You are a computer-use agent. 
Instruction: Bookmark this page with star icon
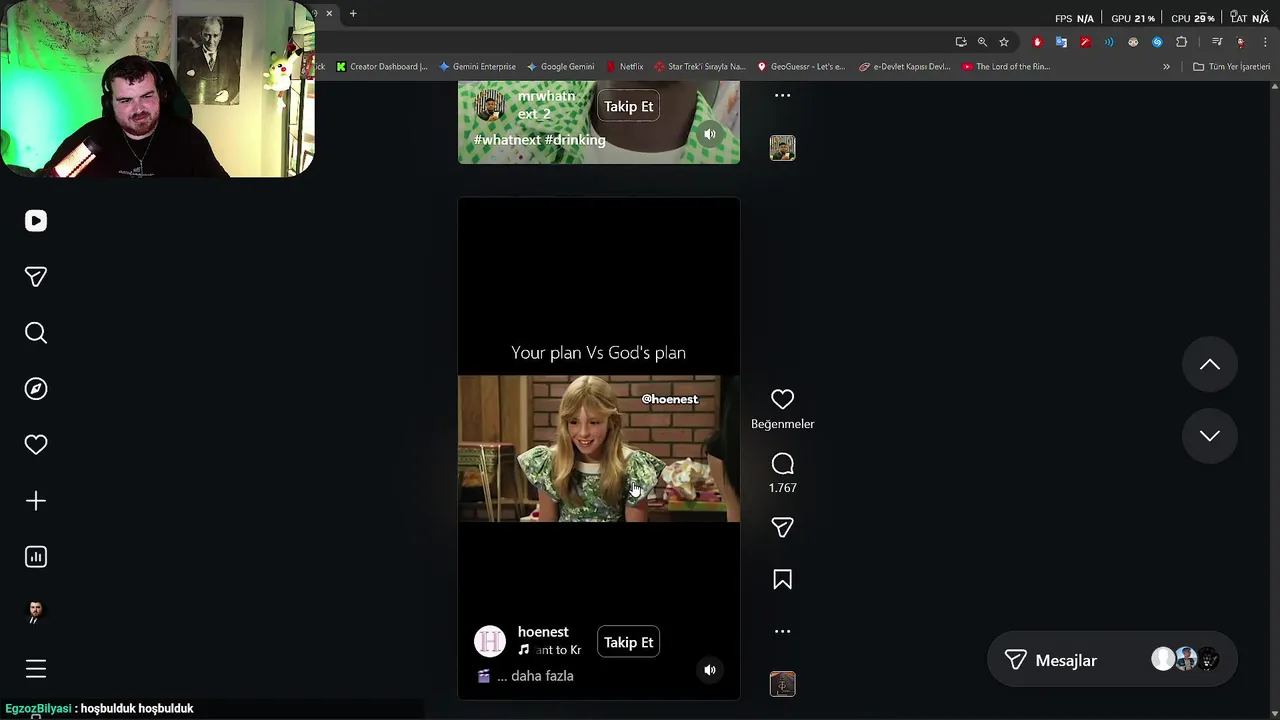coord(1004,42)
